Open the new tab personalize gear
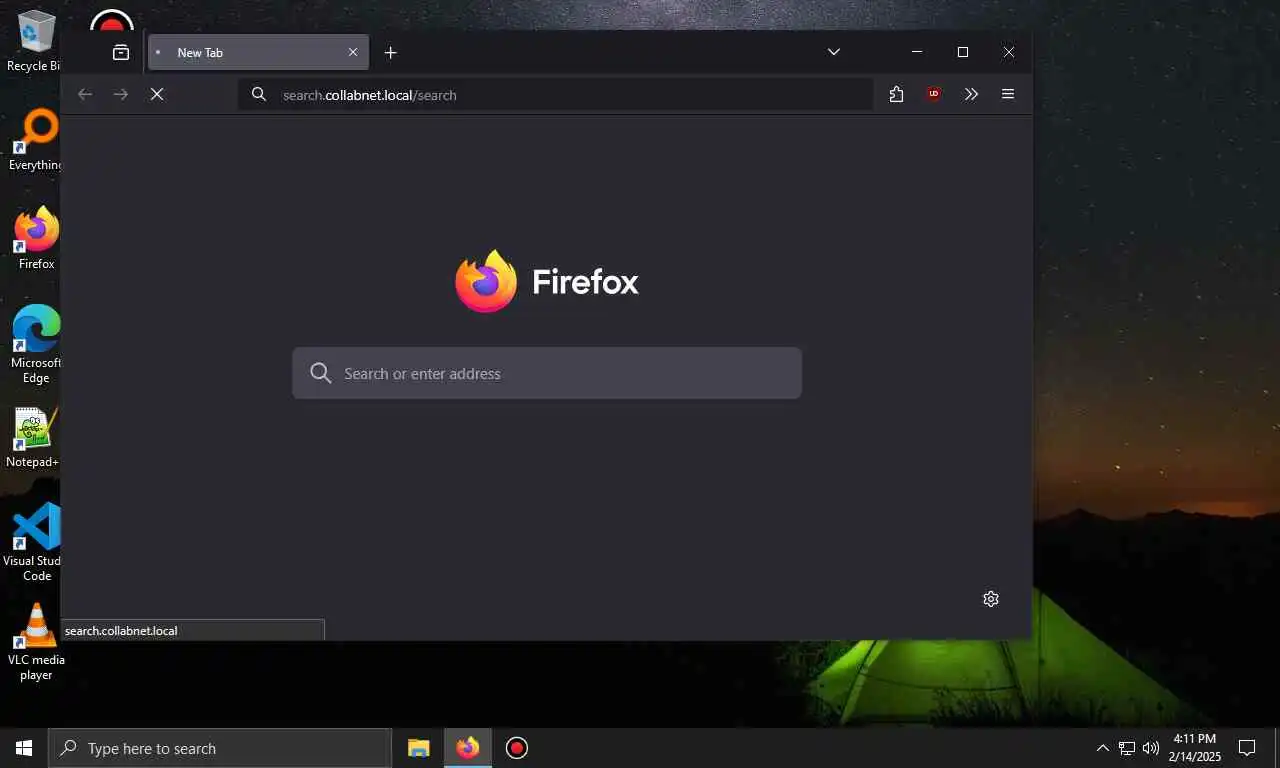The height and width of the screenshot is (768, 1280). (x=991, y=599)
